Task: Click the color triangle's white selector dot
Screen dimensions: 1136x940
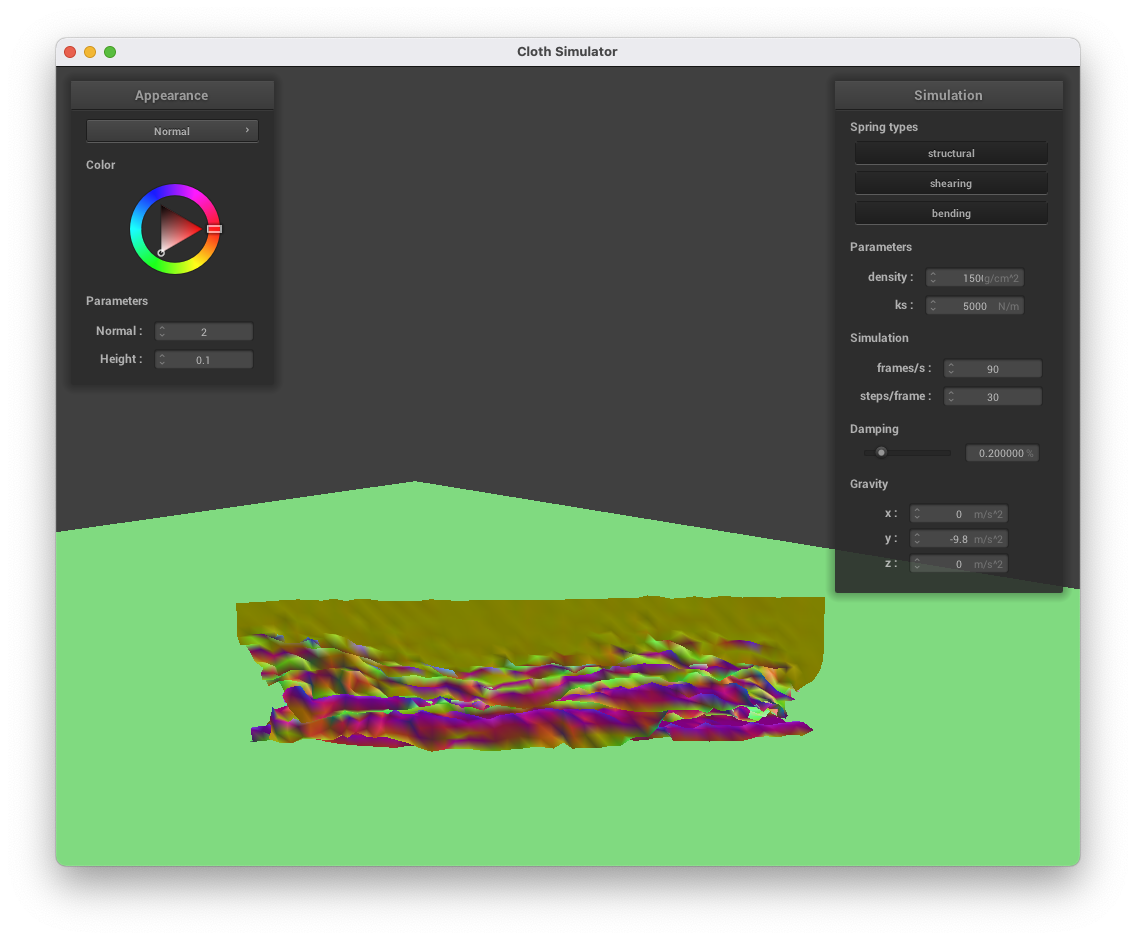Action: pyautogui.click(x=161, y=253)
